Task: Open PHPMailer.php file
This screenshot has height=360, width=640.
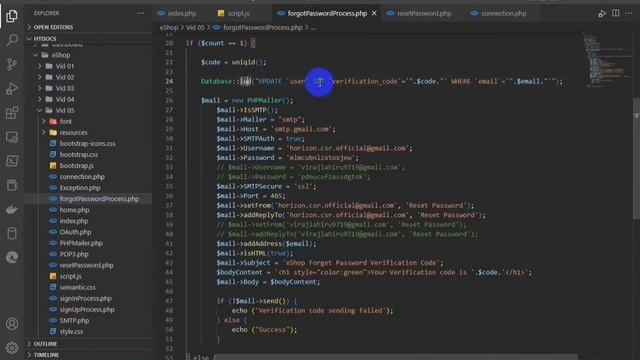Action: 81,243
